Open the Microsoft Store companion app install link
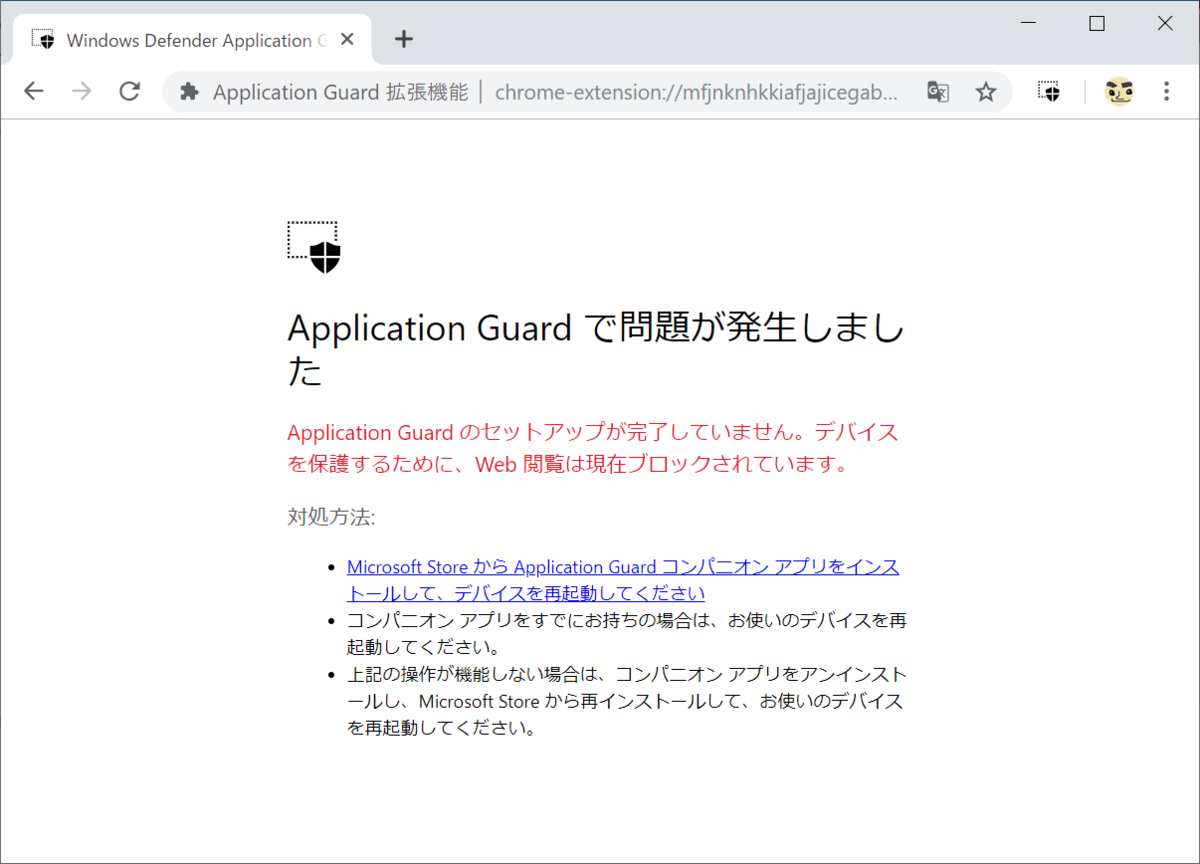The image size is (1200, 864). [x=623, y=580]
